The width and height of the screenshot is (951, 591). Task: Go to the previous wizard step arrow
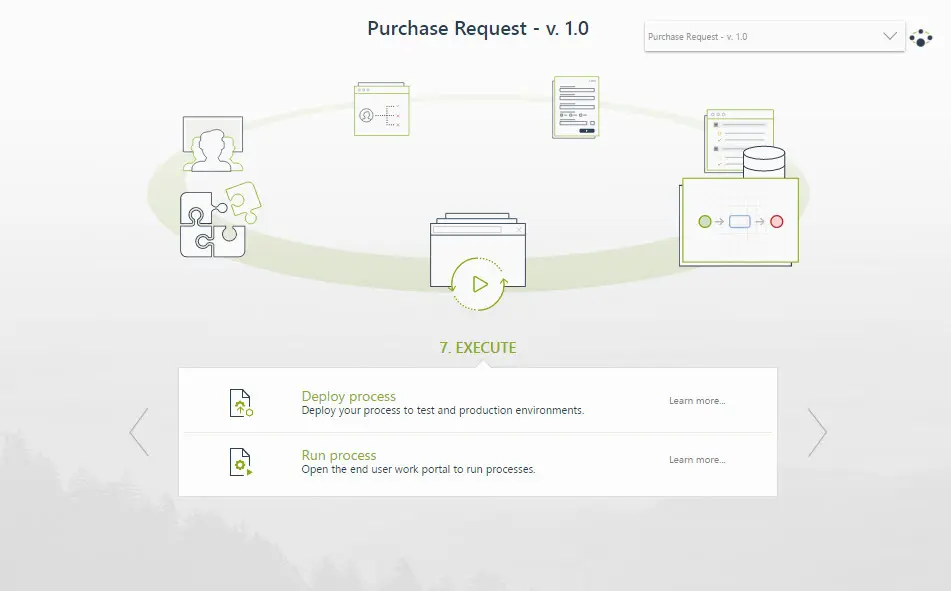coord(139,432)
